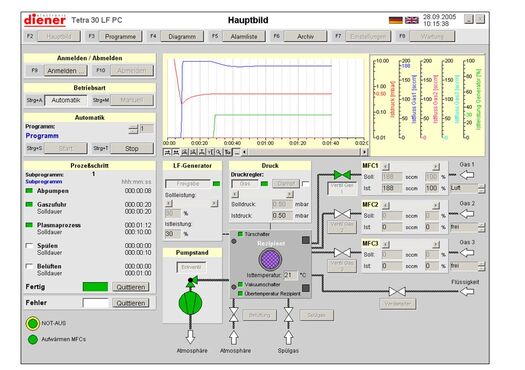Step the Programm number spinner
Image resolution: width=525 pixels, height=370 pixels.
(133, 129)
